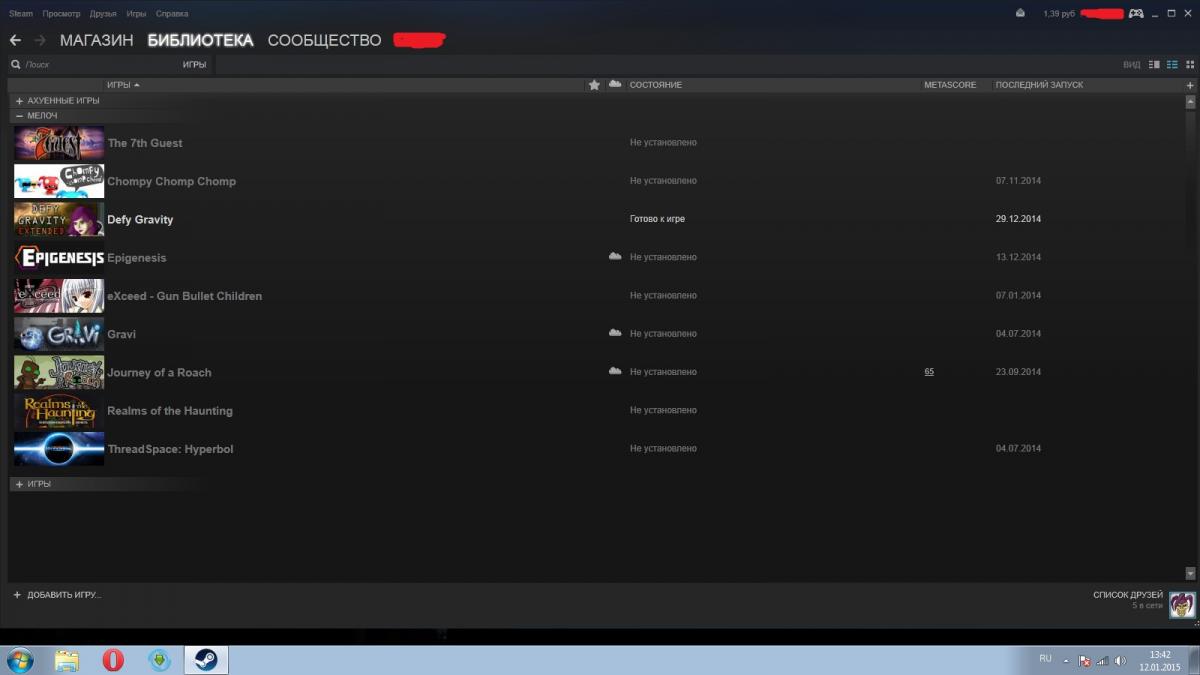Open the Справка menu
Screen dimensions: 1200x675
tap(172, 14)
